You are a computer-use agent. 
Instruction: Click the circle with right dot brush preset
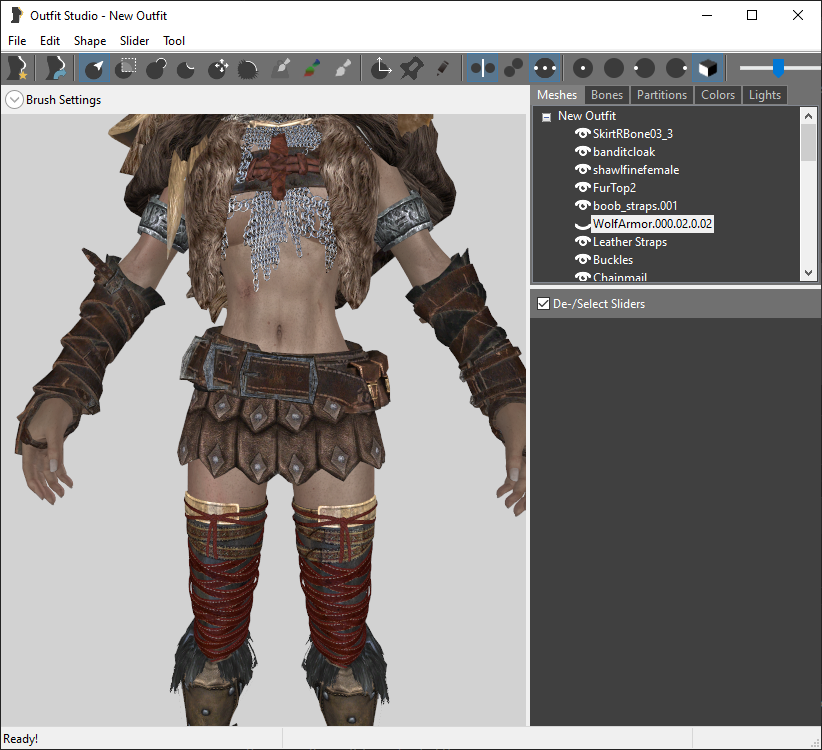[x=676, y=68]
